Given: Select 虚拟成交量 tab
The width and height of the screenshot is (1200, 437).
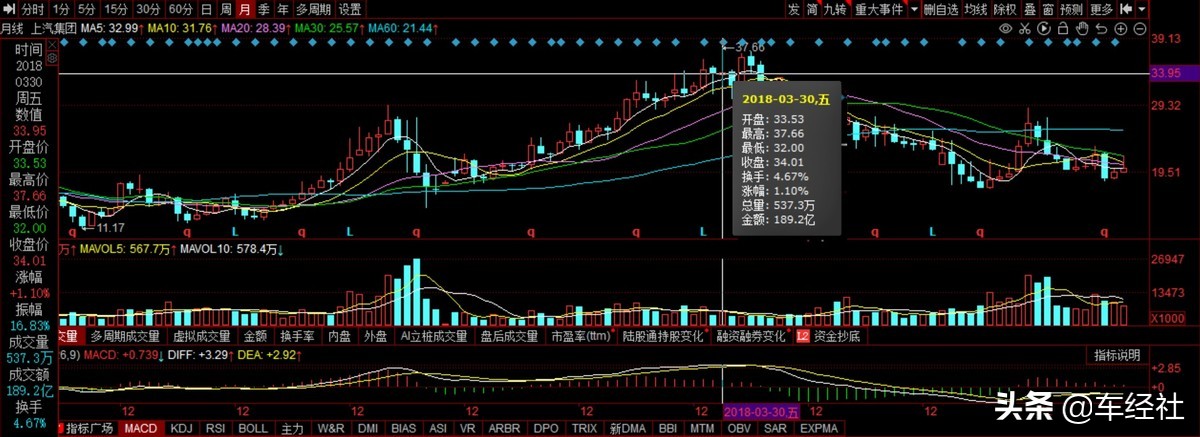Looking at the screenshot, I should (201, 337).
